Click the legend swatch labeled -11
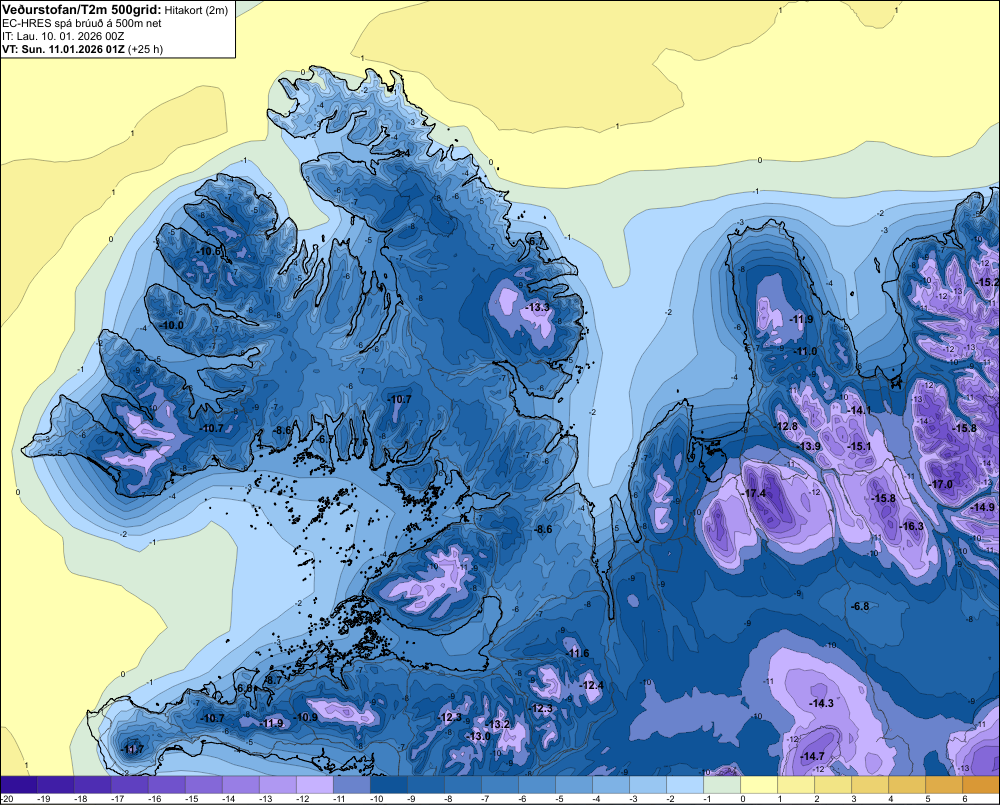 (x=351, y=785)
